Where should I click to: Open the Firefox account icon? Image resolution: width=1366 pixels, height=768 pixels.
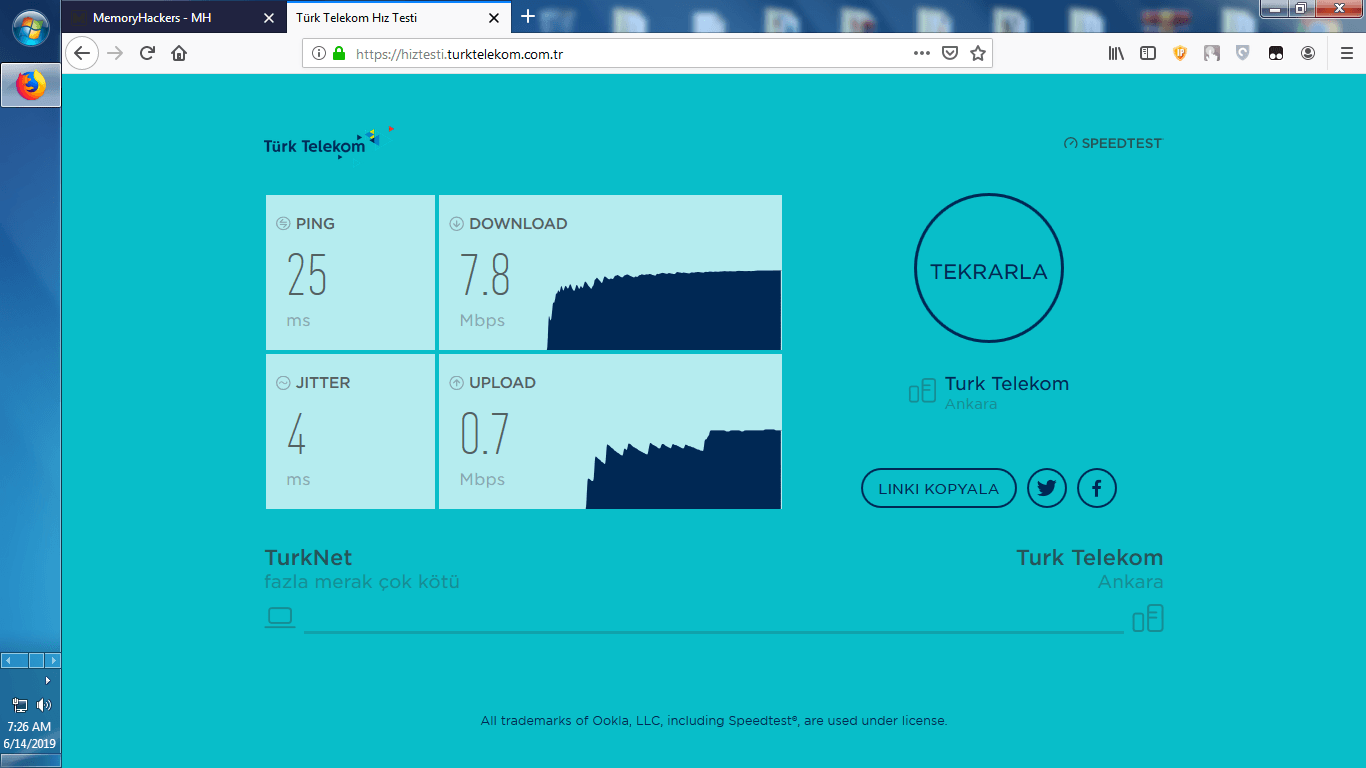coord(1308,54)
